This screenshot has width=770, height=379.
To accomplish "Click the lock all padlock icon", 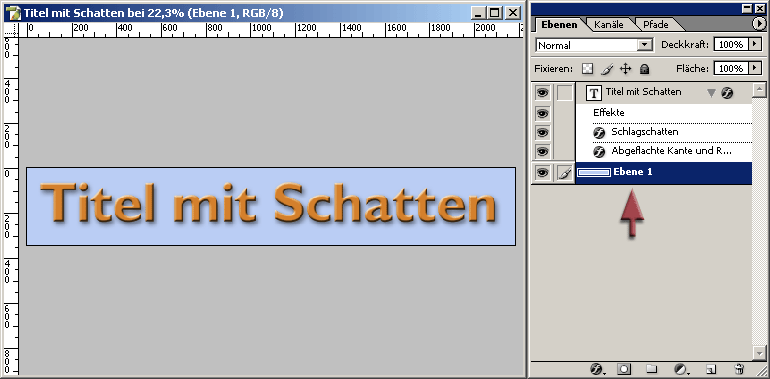I will coord(645,68).
